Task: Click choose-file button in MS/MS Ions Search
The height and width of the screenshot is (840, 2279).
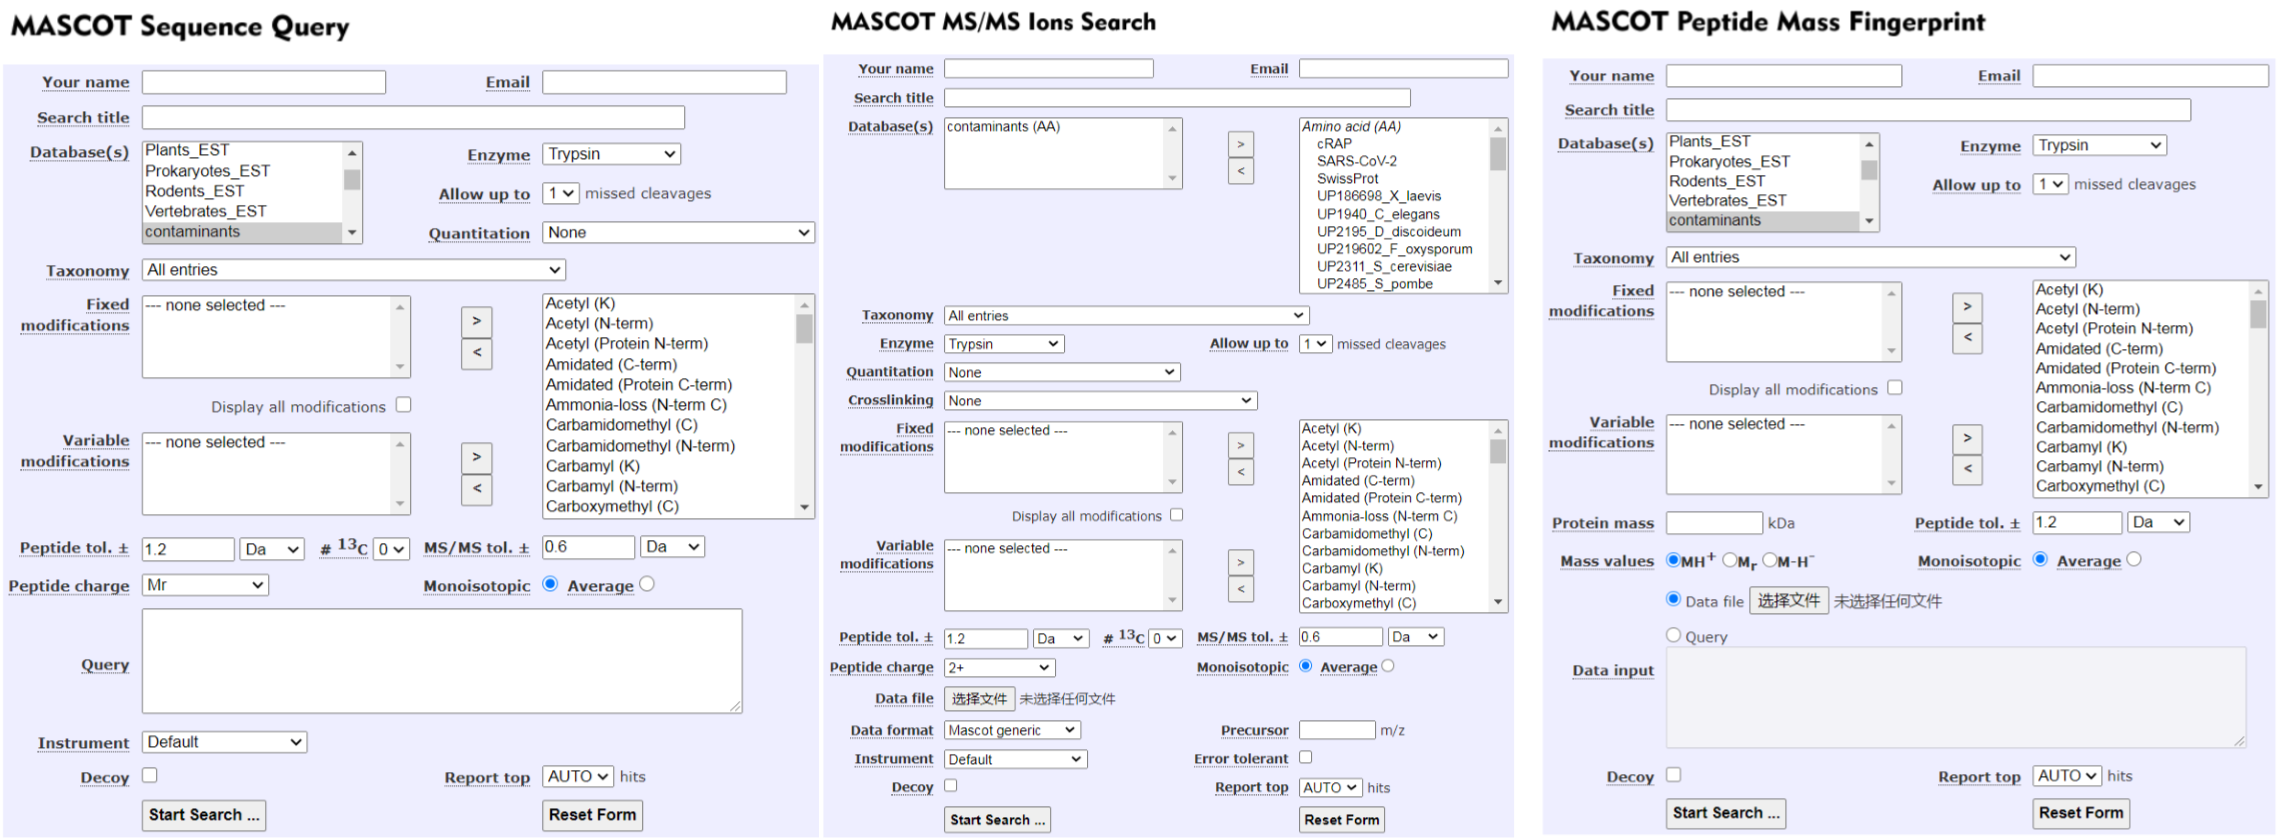Action: coord(979,699)
